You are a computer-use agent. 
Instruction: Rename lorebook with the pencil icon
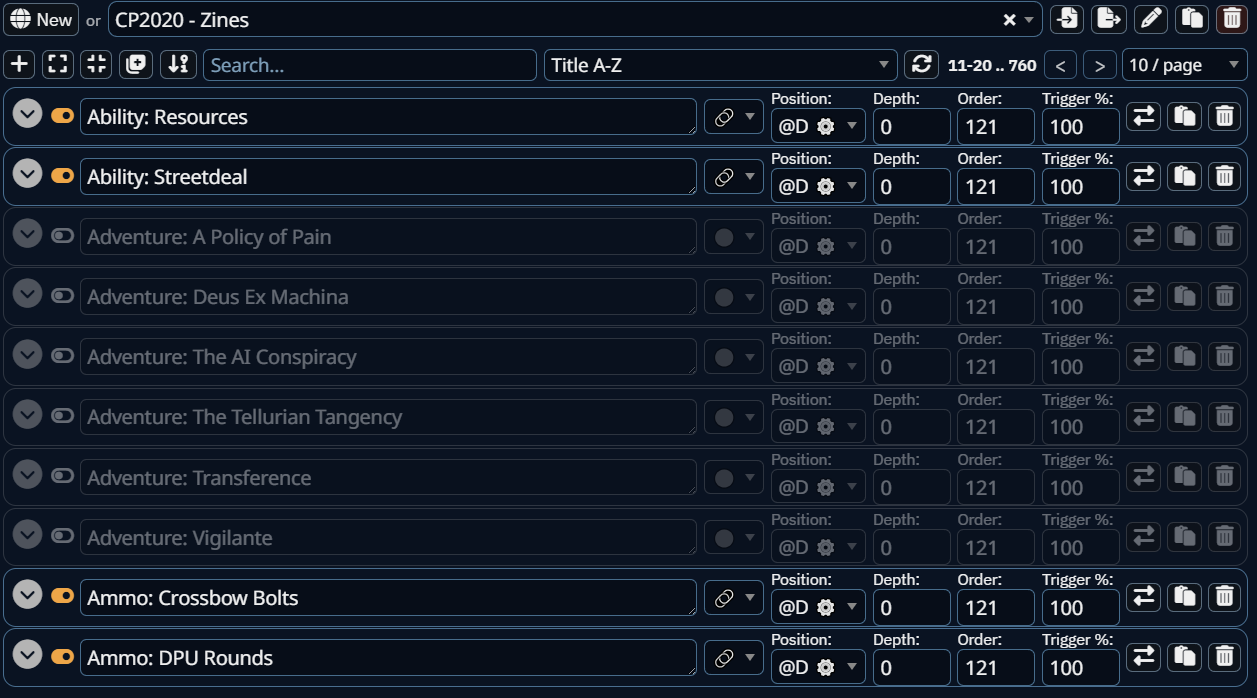coord(1149,18)
